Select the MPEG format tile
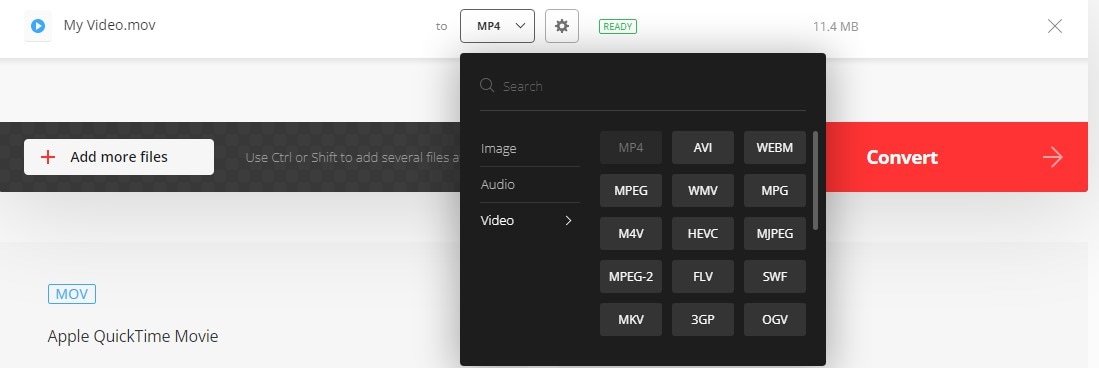This screenshot has height=368, width=1099. (631, 191)
